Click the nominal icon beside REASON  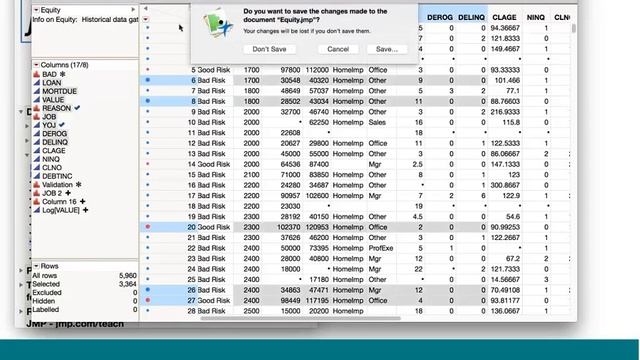pyautogui.click(x=36, y=108)
